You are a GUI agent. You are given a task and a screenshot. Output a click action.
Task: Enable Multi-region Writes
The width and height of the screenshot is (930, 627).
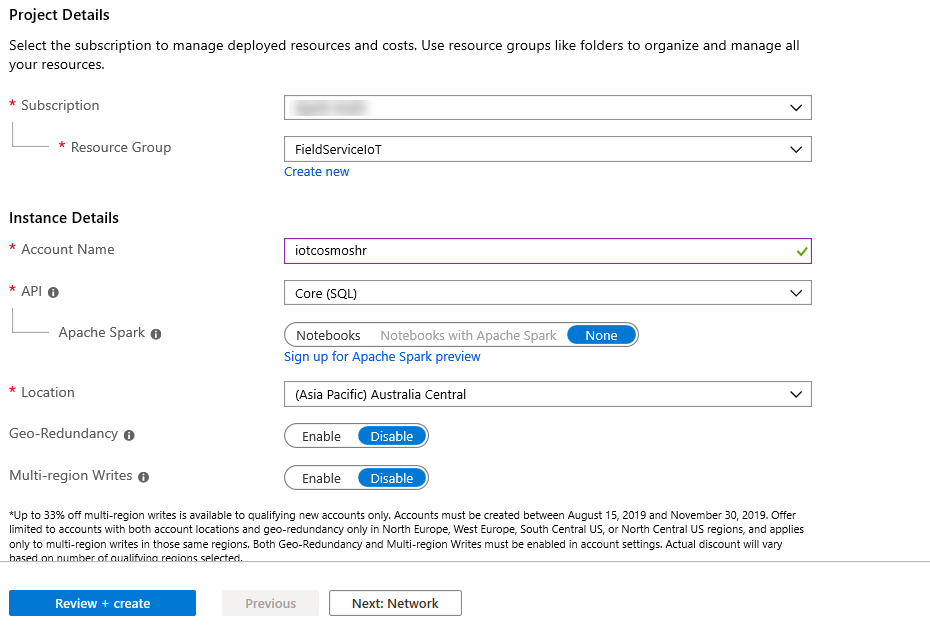pos(321,478)
